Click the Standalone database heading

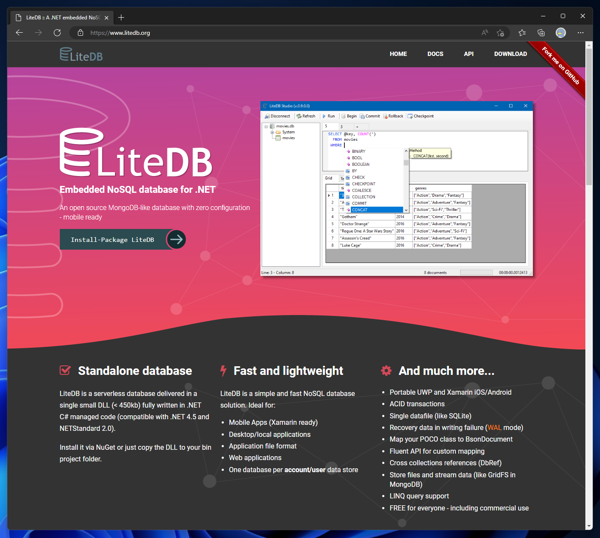click(x=135, y=371)
